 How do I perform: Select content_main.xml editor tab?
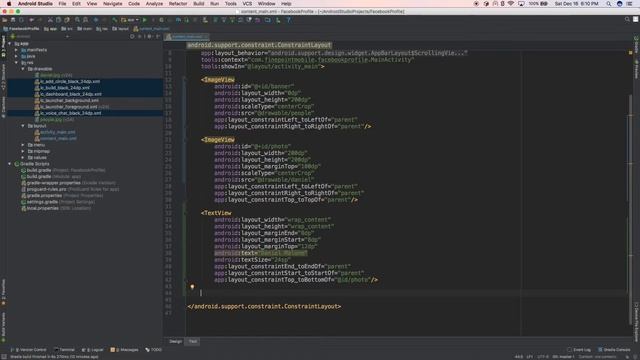point(187,37)
